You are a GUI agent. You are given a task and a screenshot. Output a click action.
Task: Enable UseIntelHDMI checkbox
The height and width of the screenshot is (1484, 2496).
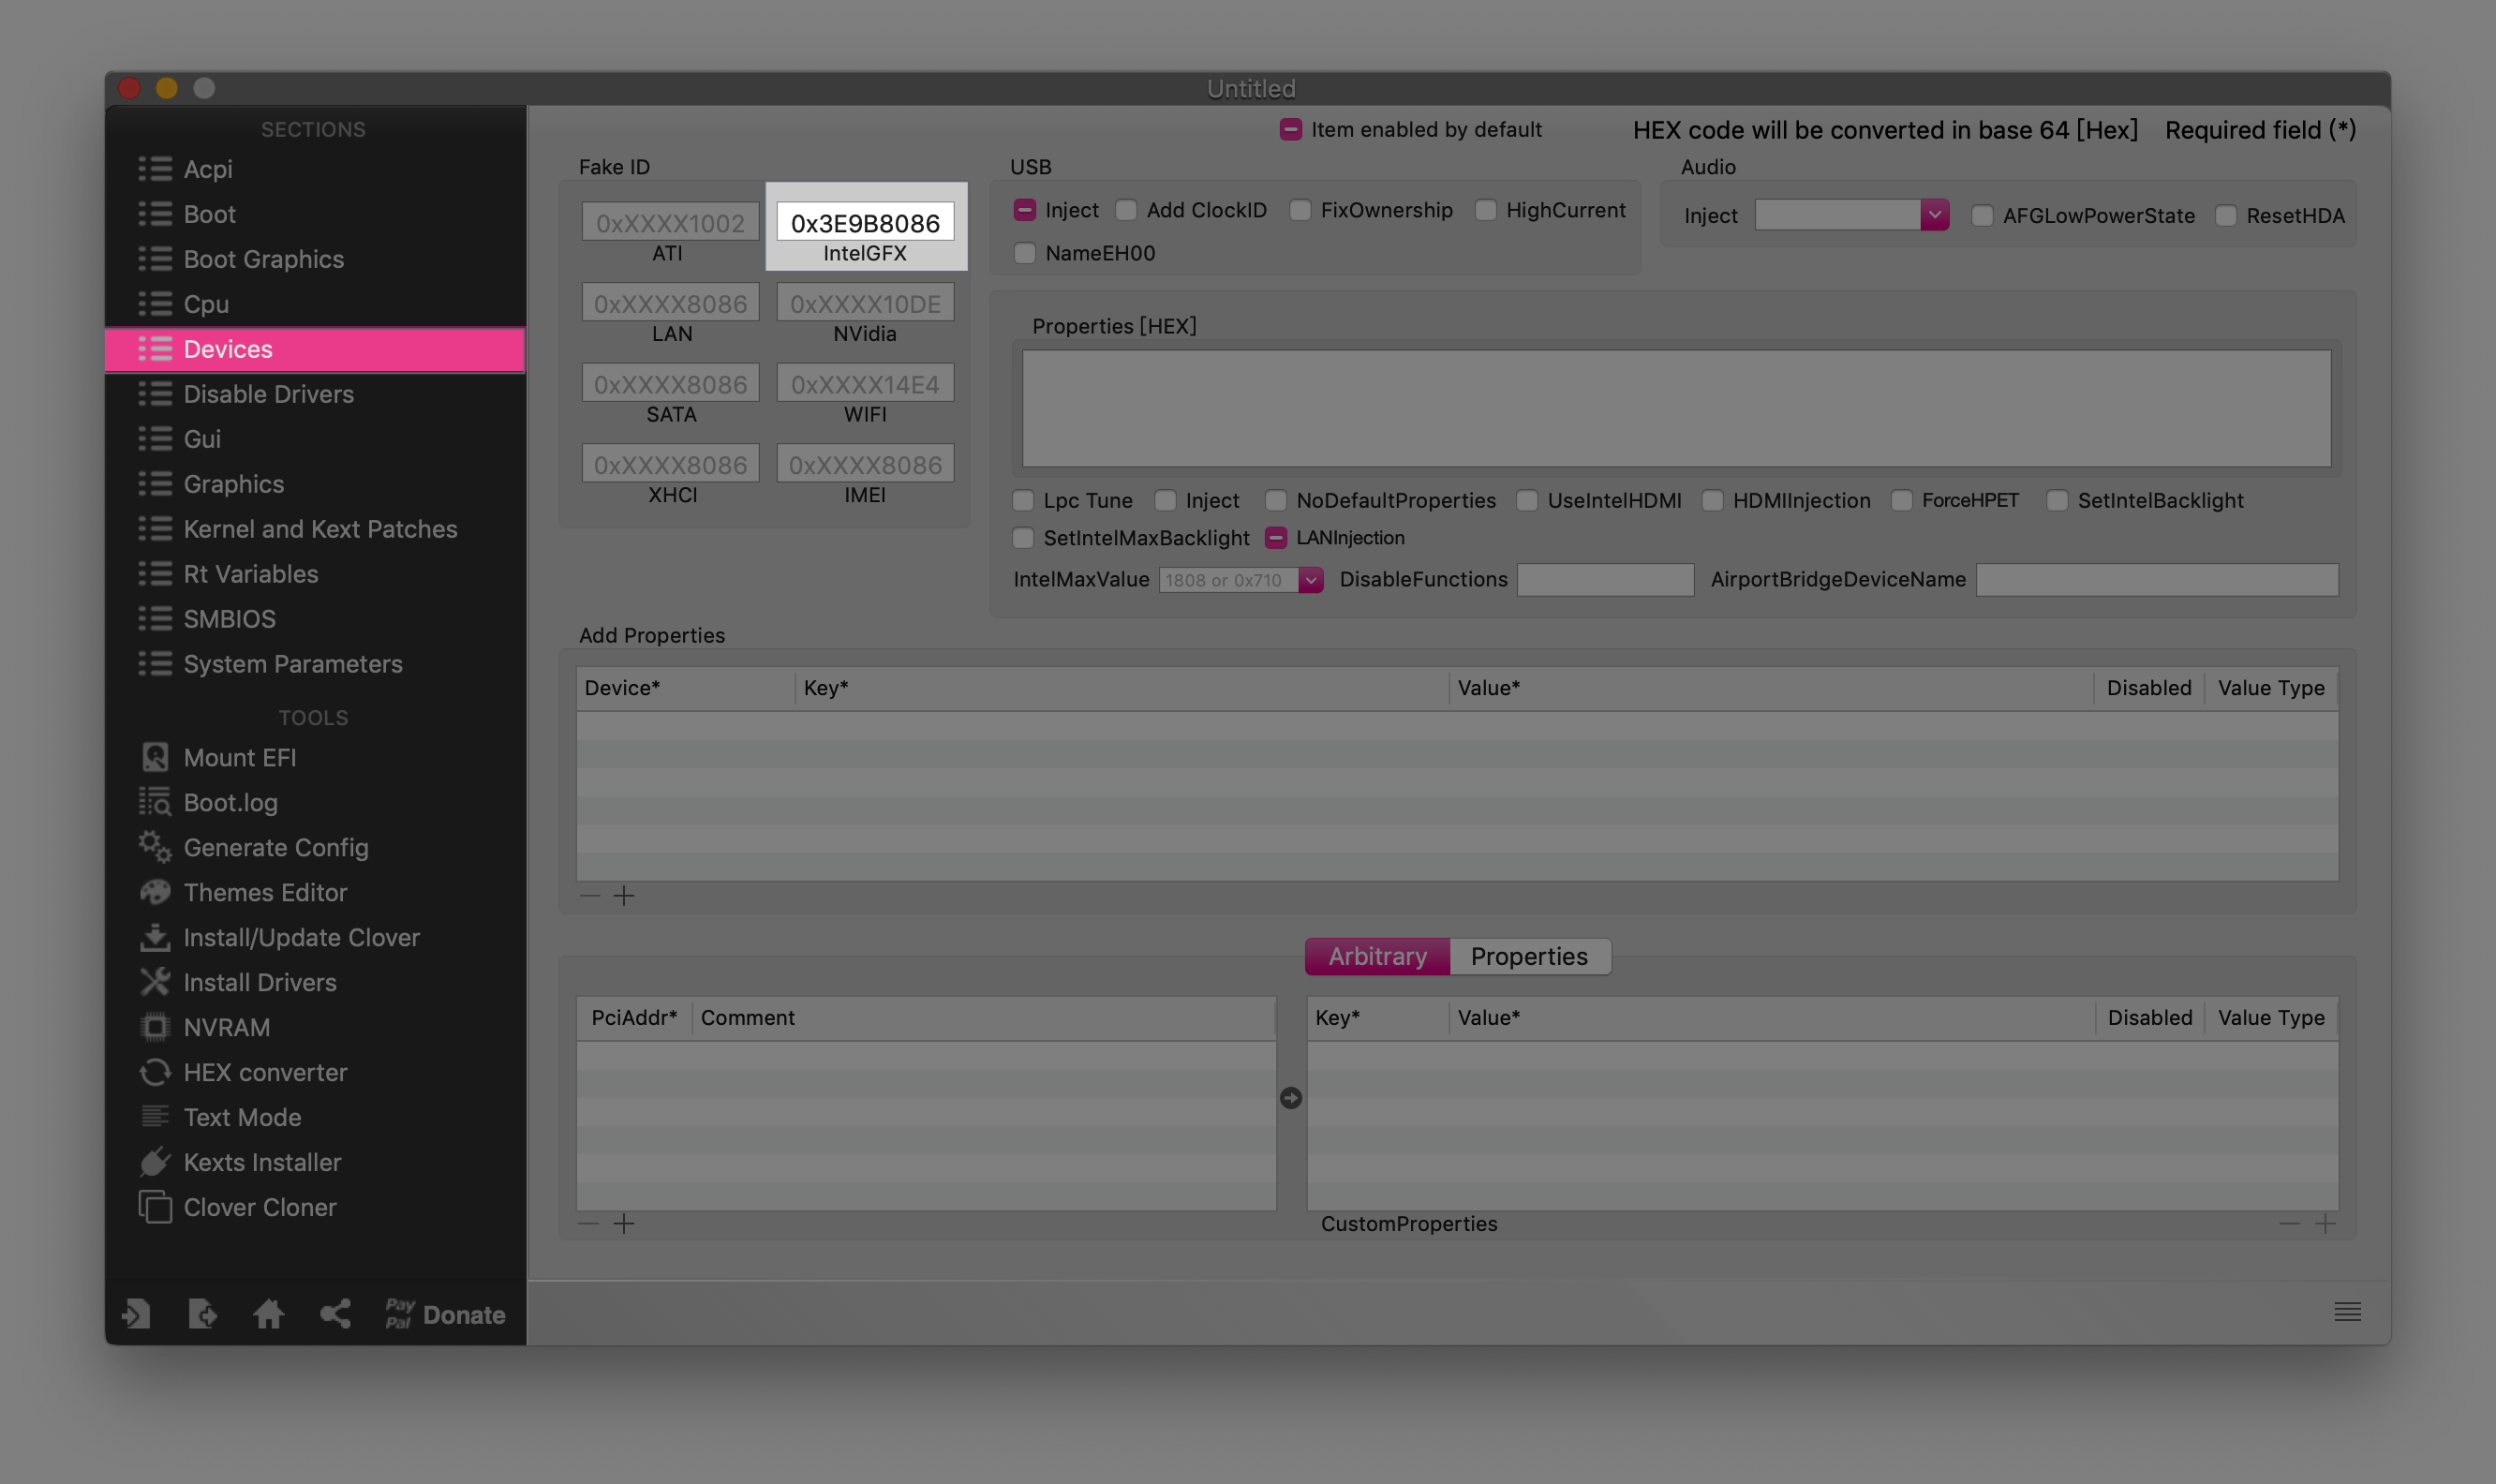coord(1527,500)
